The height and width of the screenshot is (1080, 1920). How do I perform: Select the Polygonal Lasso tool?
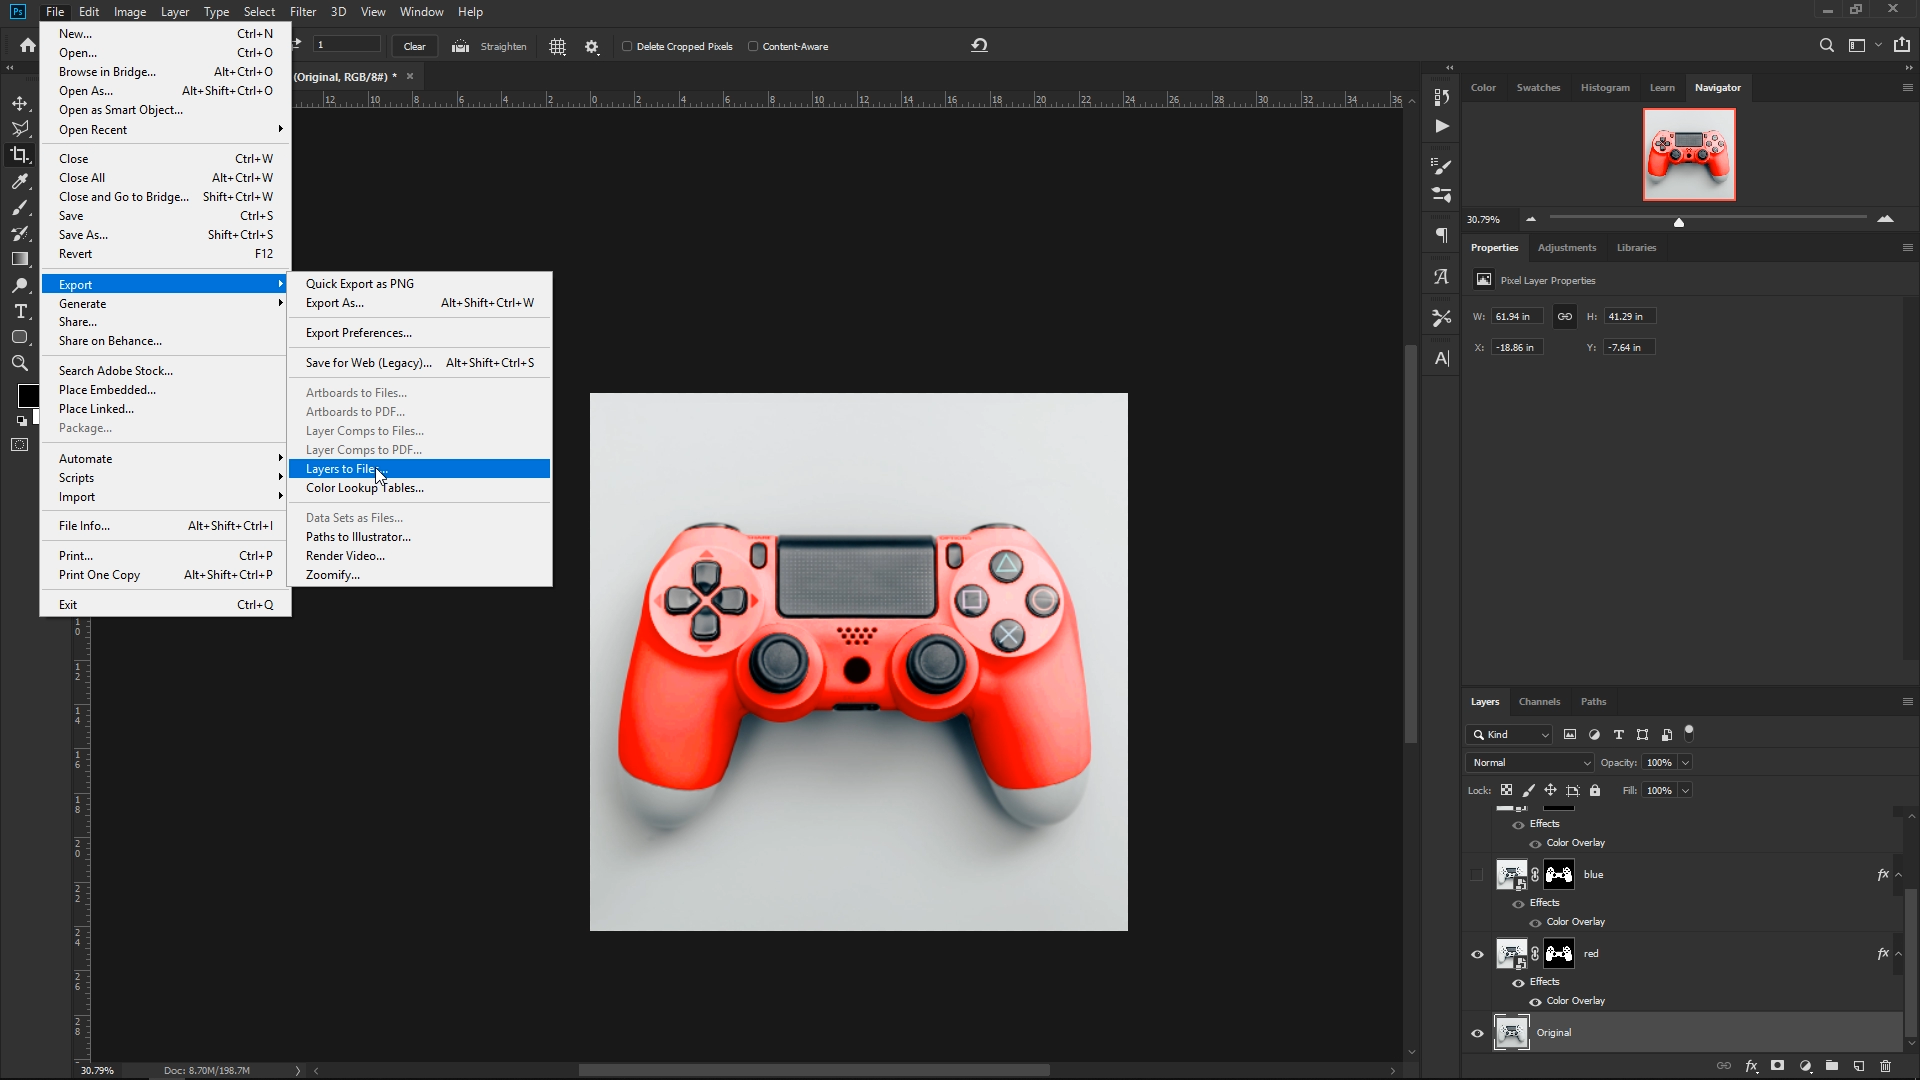coord(20,129)
